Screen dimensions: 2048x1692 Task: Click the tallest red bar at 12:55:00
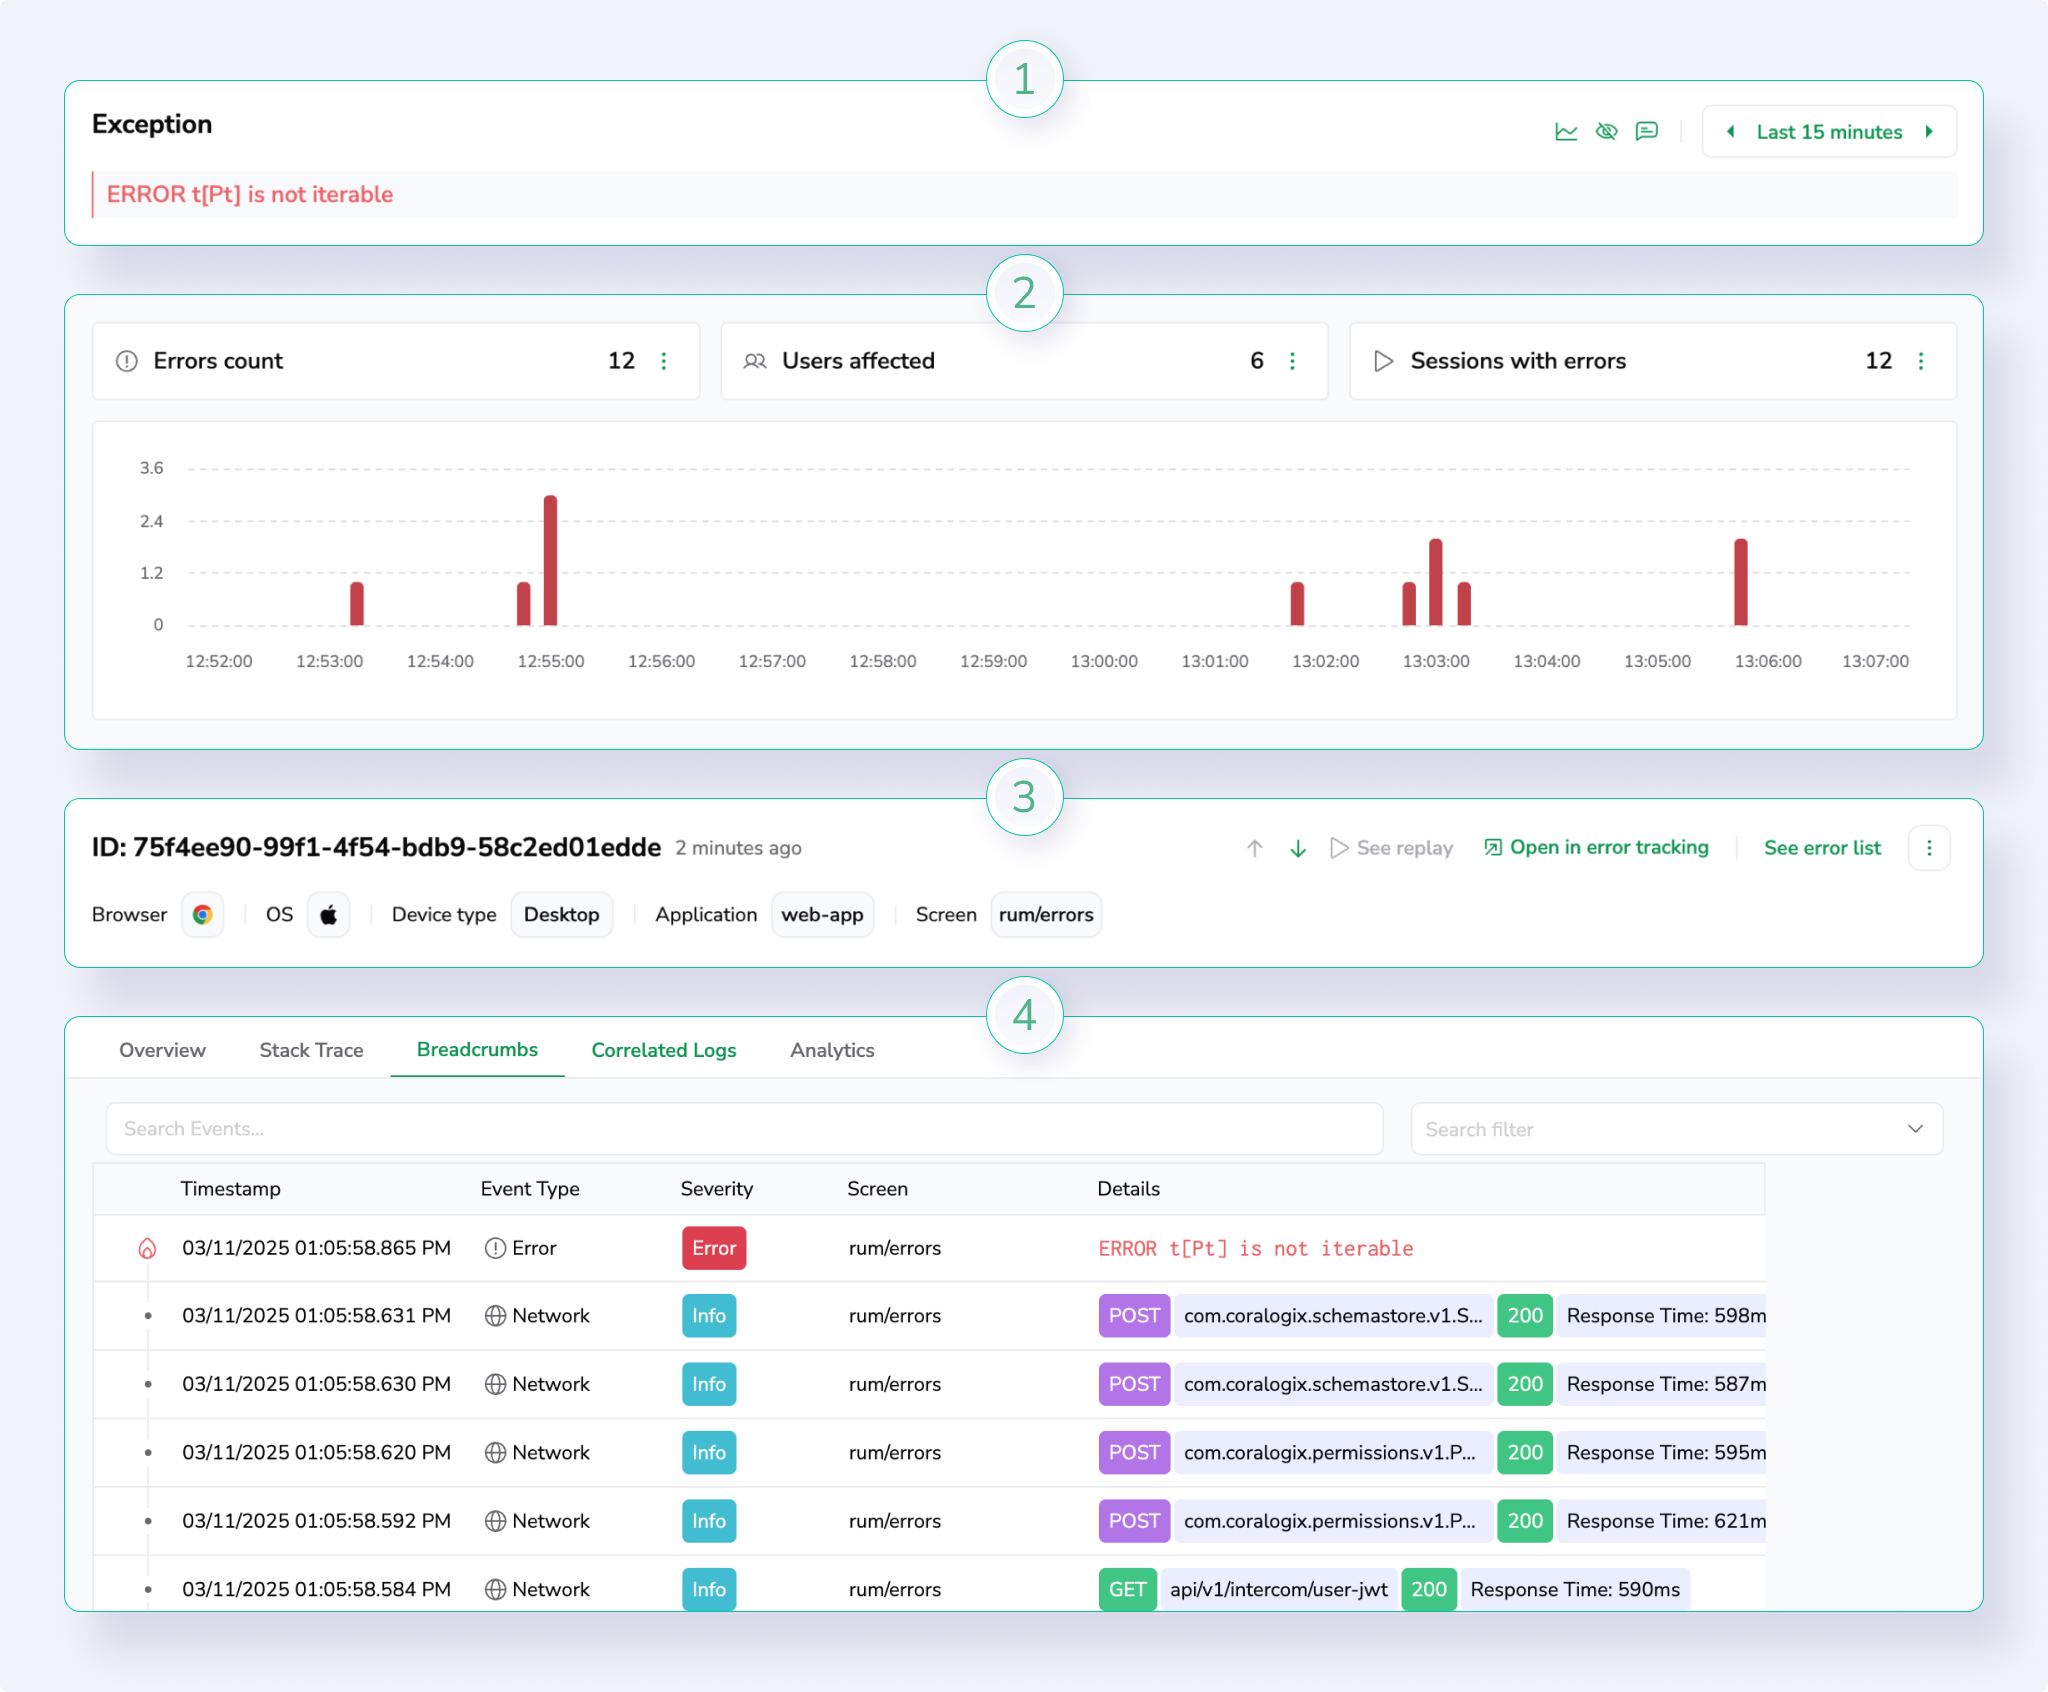551,560
